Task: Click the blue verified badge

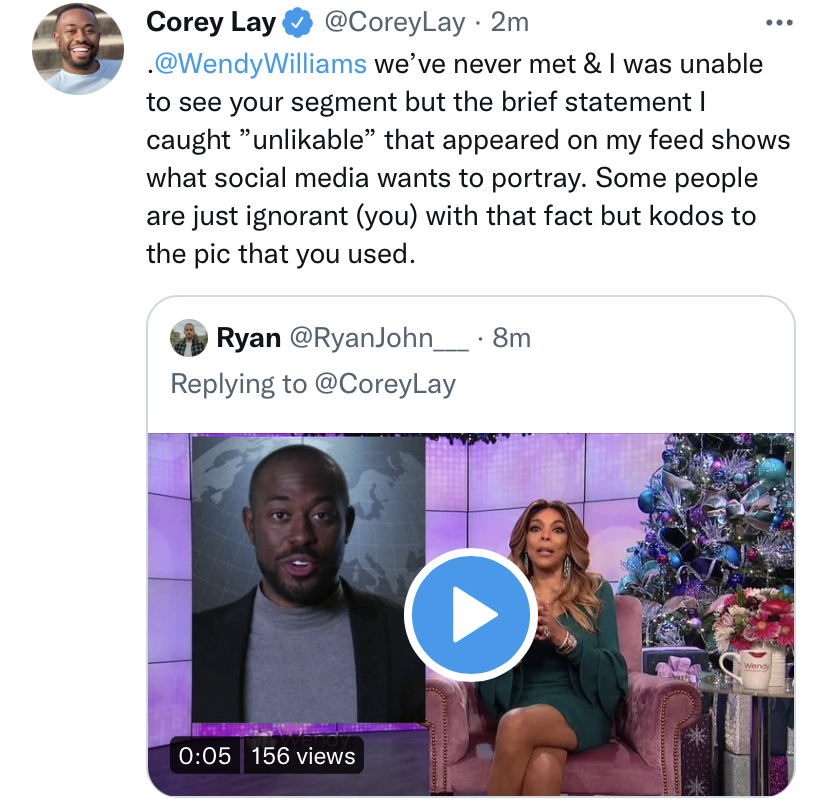Action: (x=298, y=23)
